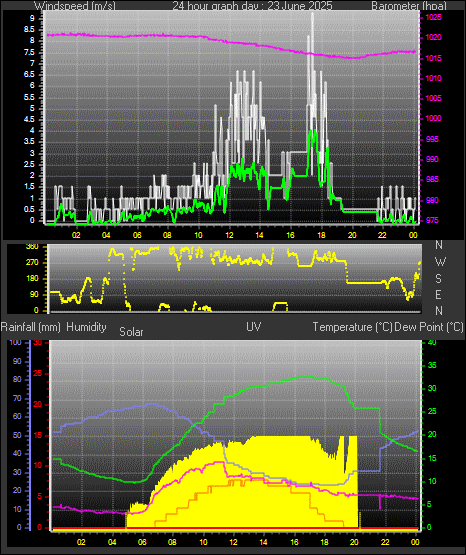
Task: Click the 975 barometer scale value
Action: (x=432, y=220)
